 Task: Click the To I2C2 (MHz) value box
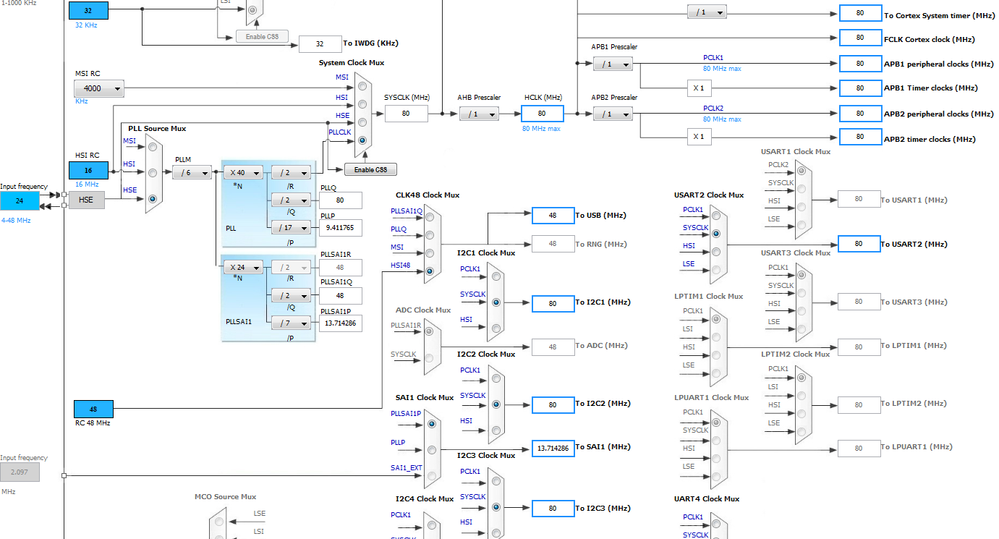tap(553, 405)
